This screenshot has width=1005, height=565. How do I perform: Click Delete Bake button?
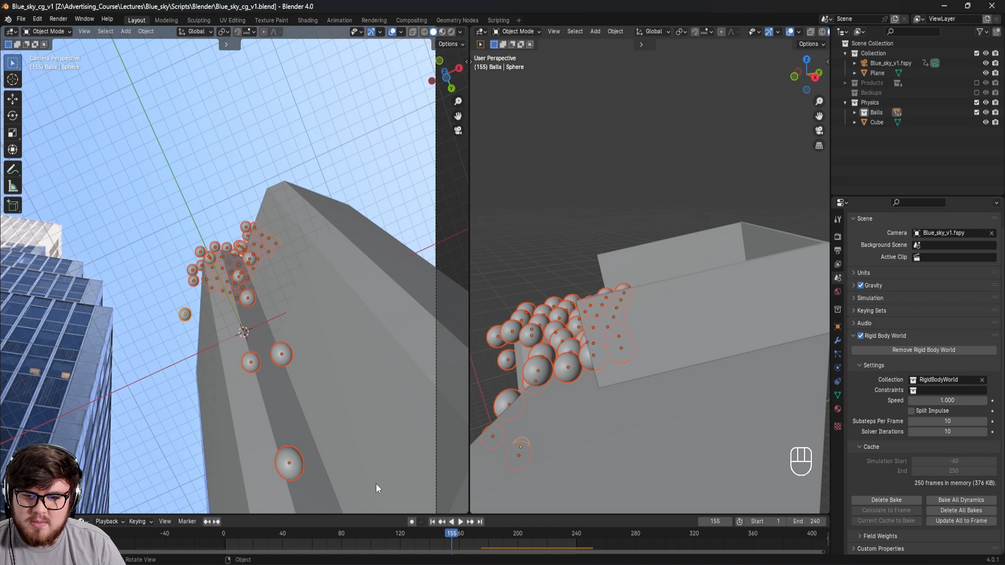(886, 500)
